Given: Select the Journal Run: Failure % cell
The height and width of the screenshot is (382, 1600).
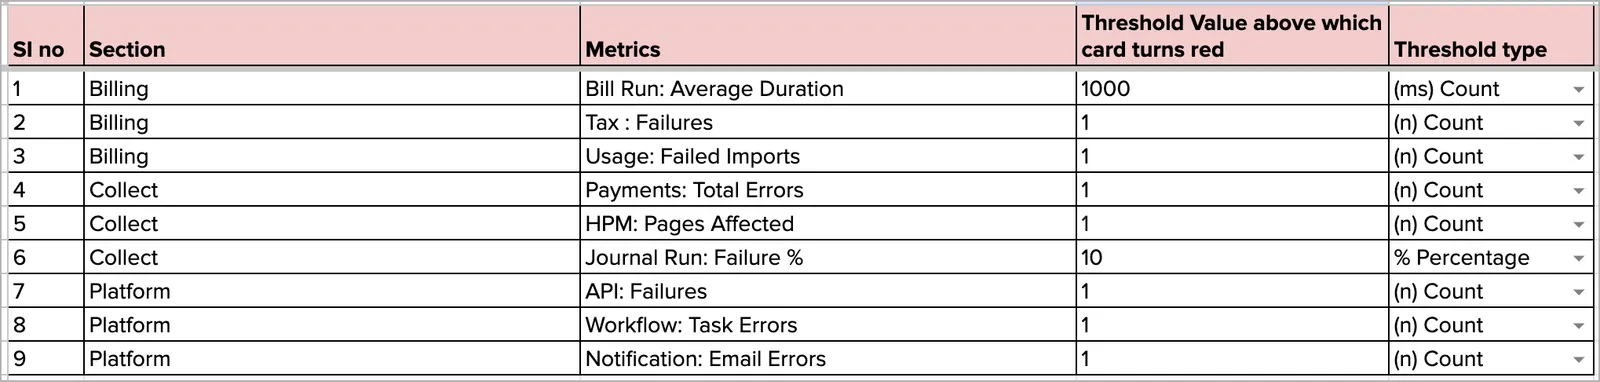Looking at the screenshot, I should tap(828, 258).
